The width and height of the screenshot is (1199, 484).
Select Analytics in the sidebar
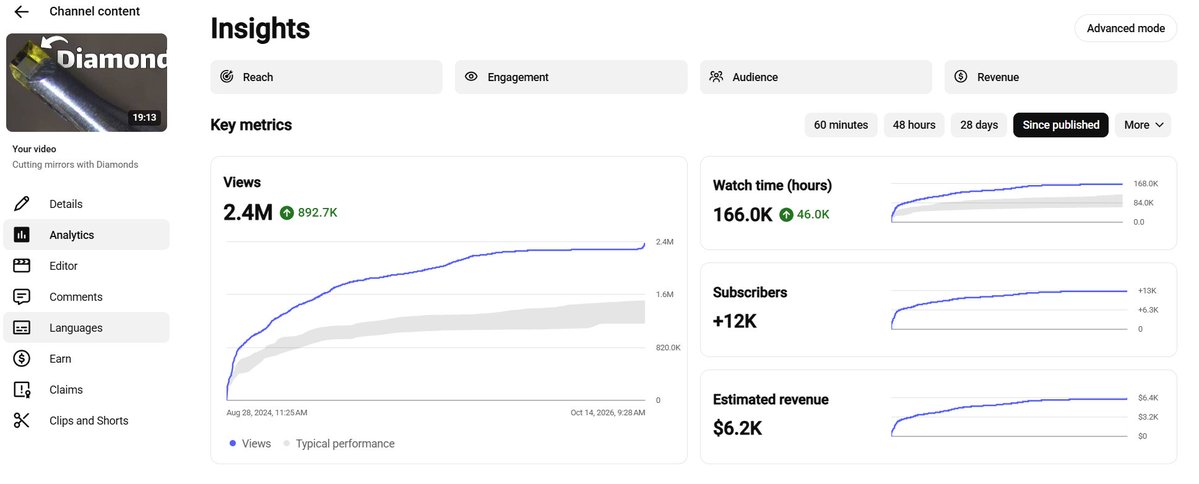pos(86,235)
